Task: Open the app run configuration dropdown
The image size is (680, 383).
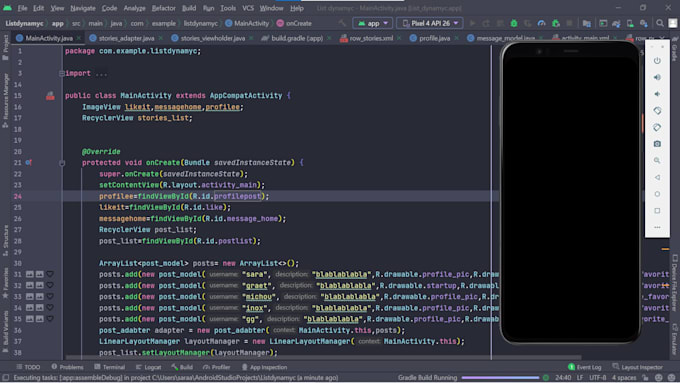Action: [x=373, y=23]
